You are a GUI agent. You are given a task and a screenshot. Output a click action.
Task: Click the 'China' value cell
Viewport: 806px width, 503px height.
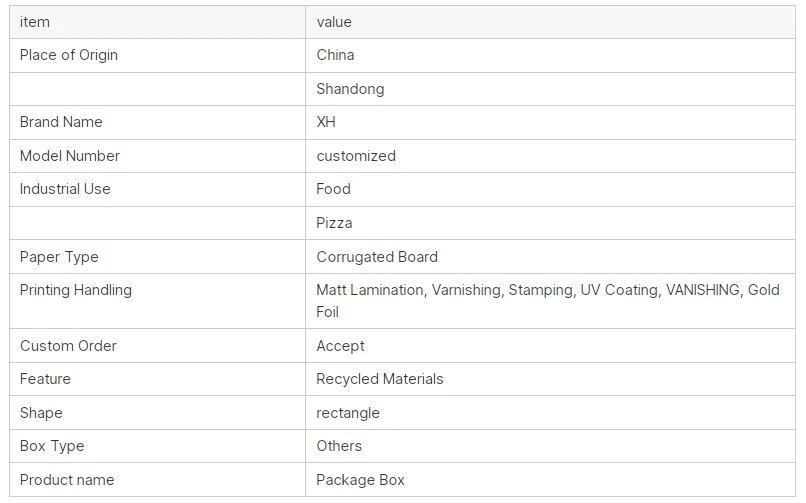[551, 55]
